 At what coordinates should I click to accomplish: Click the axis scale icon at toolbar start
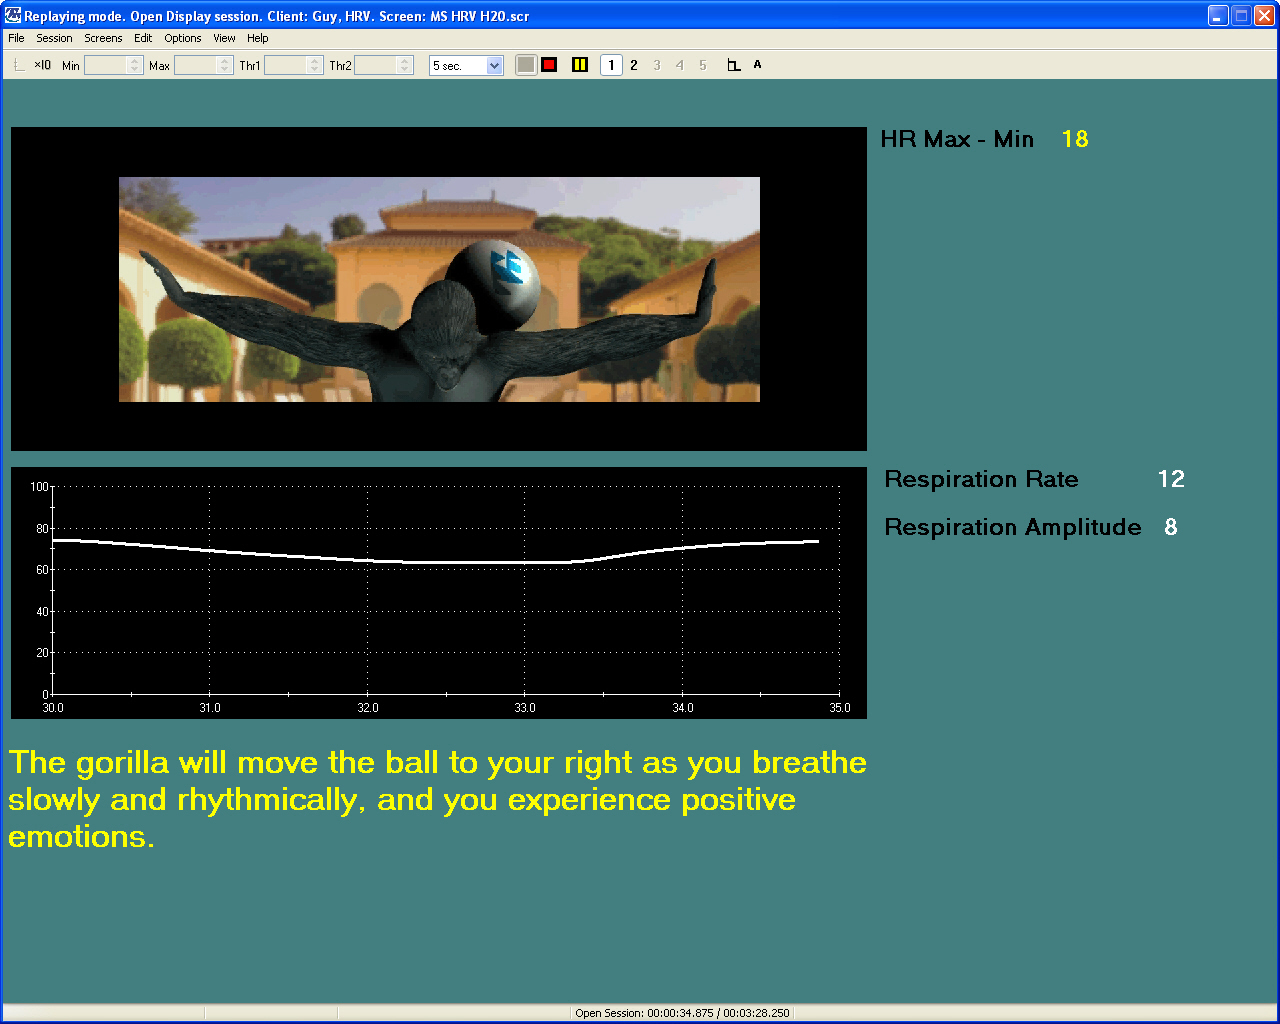(19, 65)
